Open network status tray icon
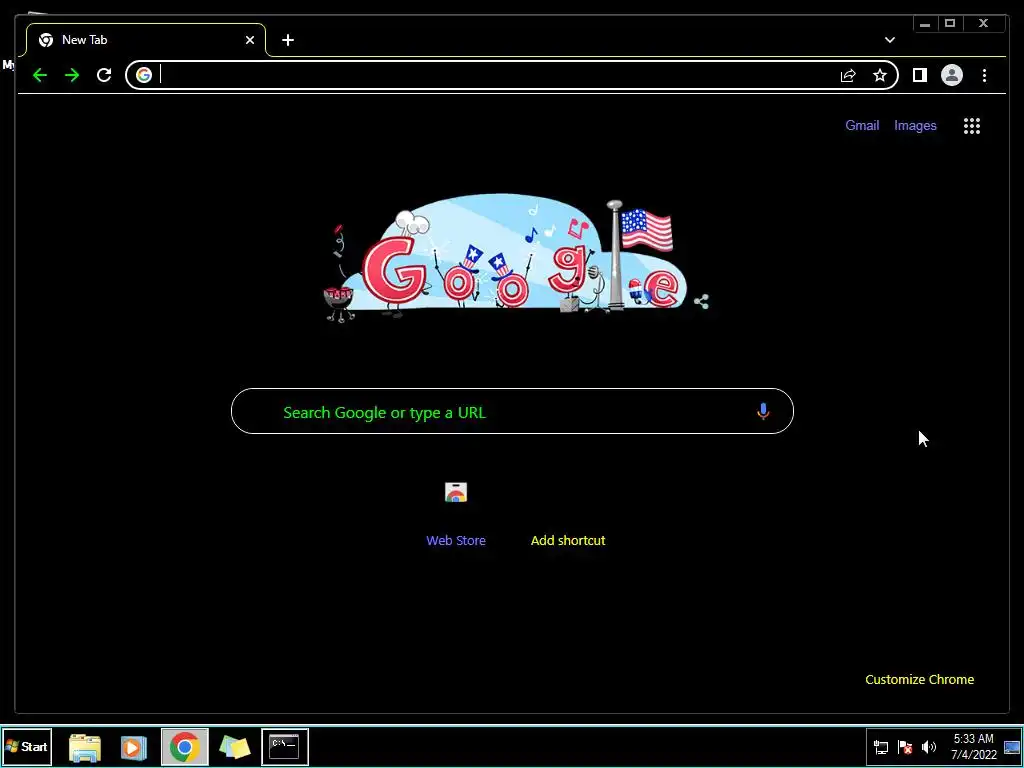The width and height of the screenshot is (1024, 768). tap(881, 747)
